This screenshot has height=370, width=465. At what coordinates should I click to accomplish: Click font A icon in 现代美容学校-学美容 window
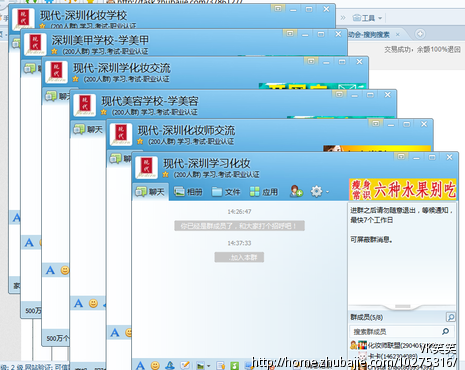[79, 303]
